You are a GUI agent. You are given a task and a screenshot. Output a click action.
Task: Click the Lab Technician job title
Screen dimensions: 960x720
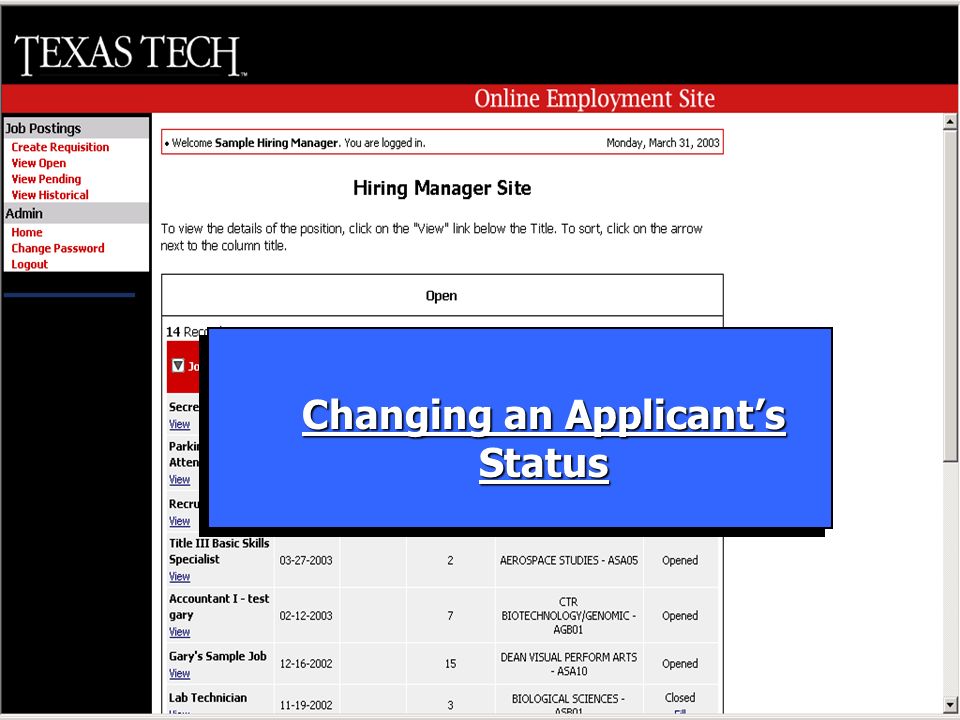click(208, 697)
